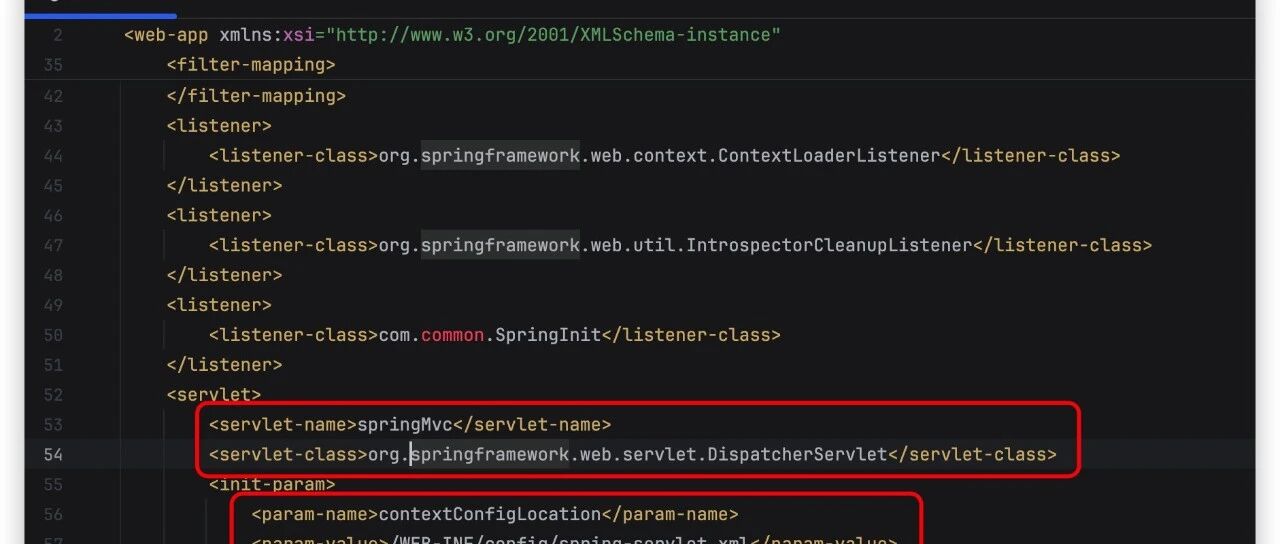The height and width of the screenshot is (544, 1280).
Task: Click gutter line number 45
Action: click(x=52, y=186)
